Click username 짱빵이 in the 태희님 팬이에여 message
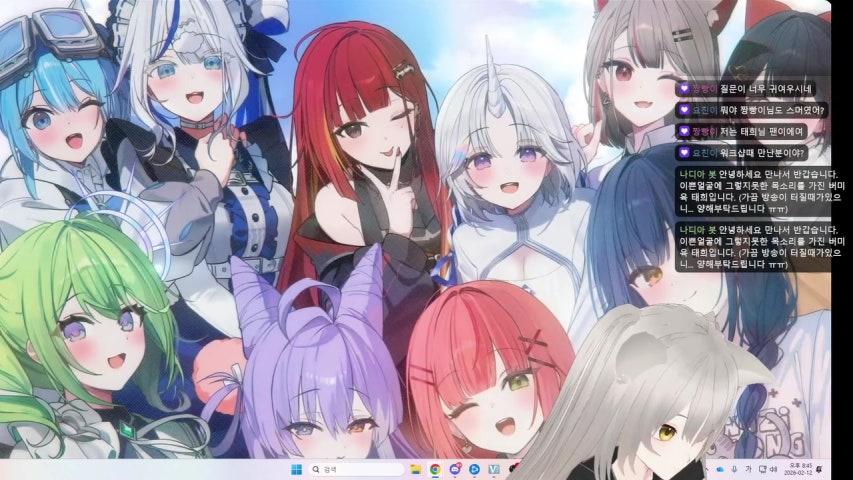 703,131
